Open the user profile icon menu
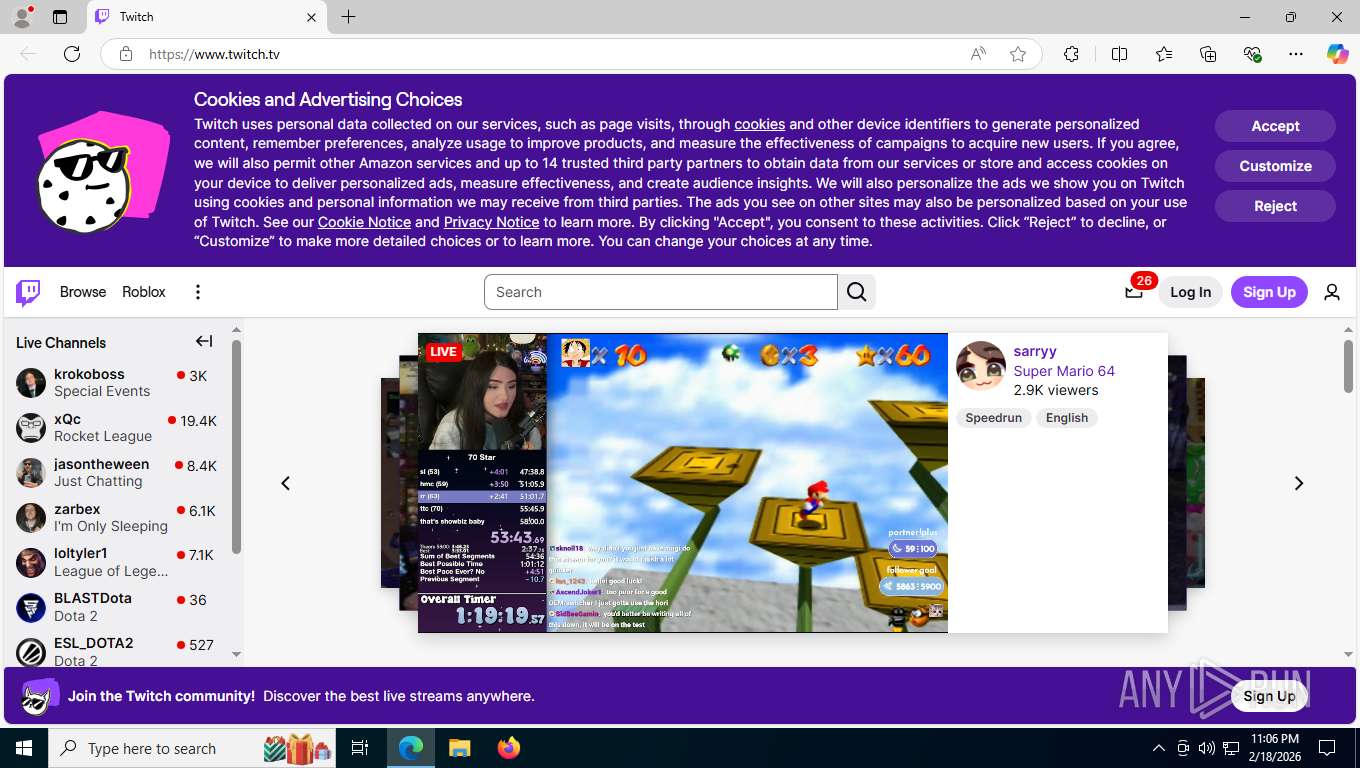This screenshot has width=1360, height=768. coord(1332,292)
